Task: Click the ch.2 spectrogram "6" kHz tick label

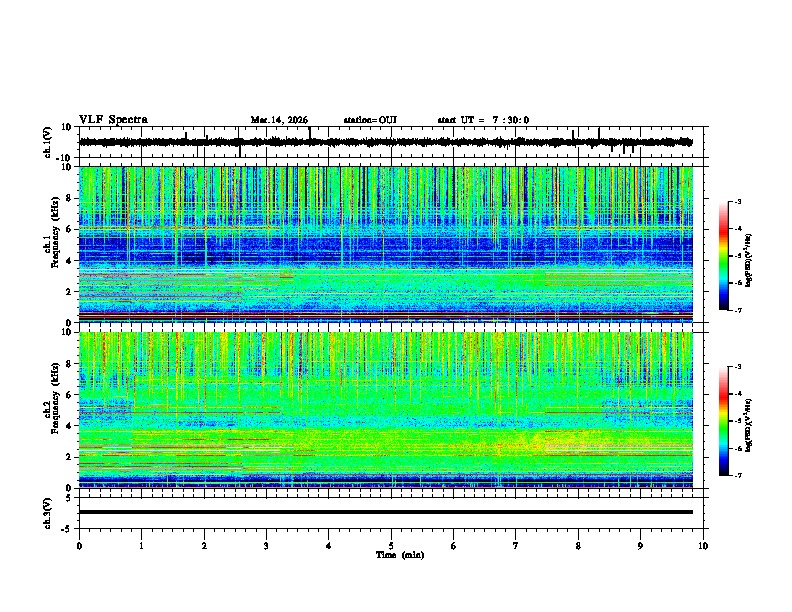Action: 70,395
